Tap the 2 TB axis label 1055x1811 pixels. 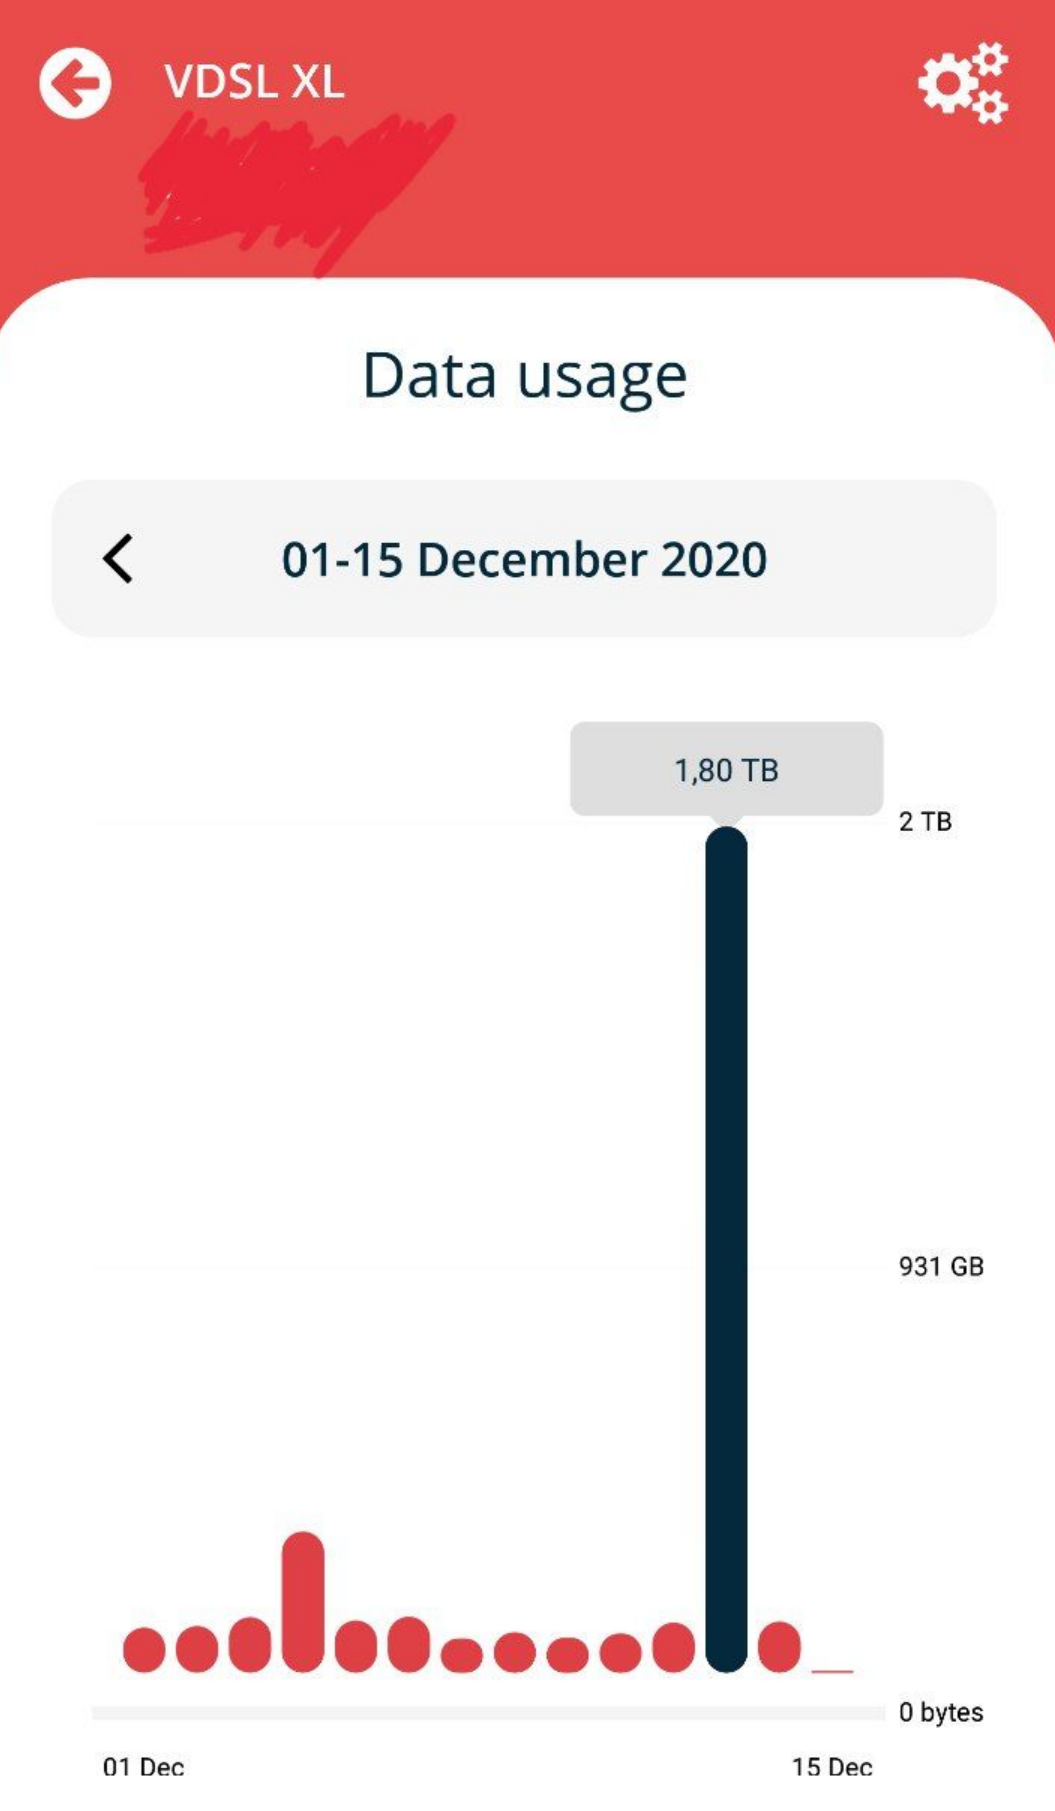click(925, 822)
